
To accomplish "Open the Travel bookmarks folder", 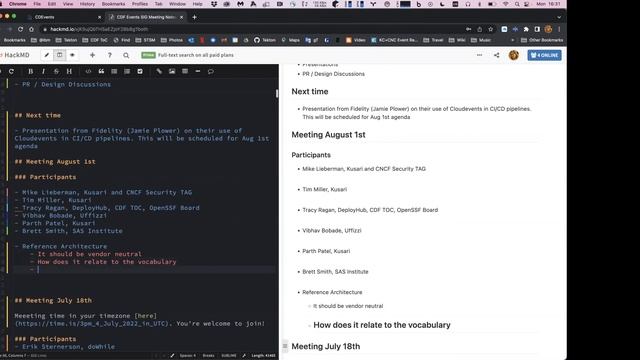I will [x=433, y=40].
